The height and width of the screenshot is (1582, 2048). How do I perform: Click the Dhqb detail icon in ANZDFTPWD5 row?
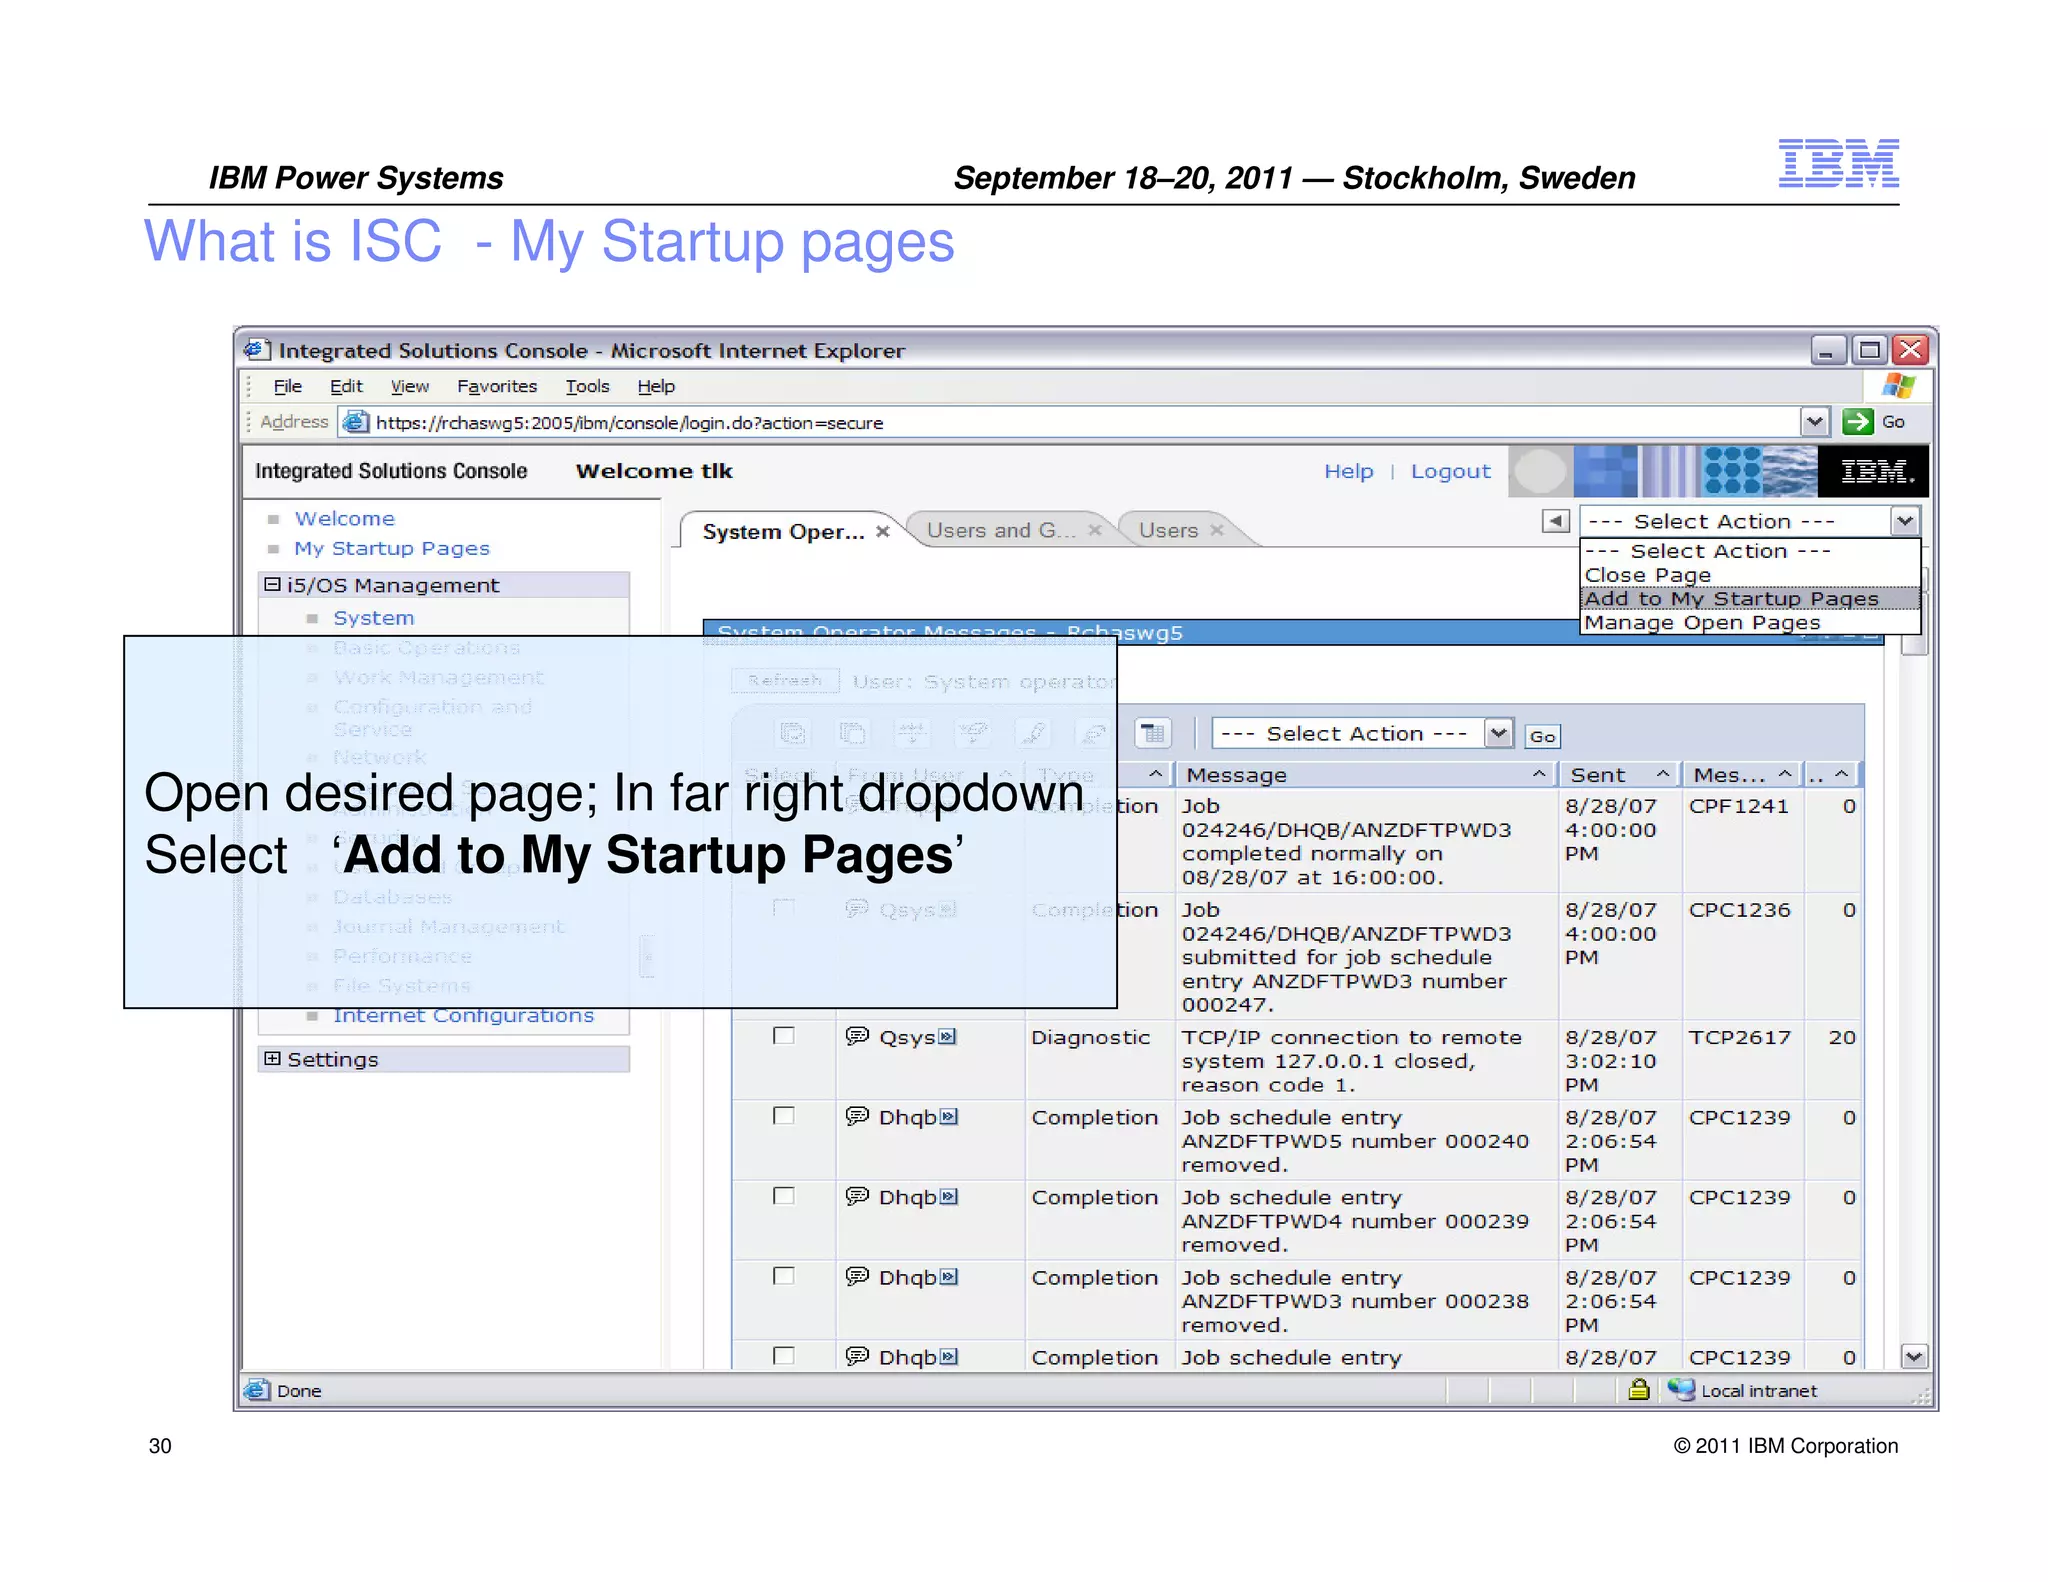(949, 1117)
